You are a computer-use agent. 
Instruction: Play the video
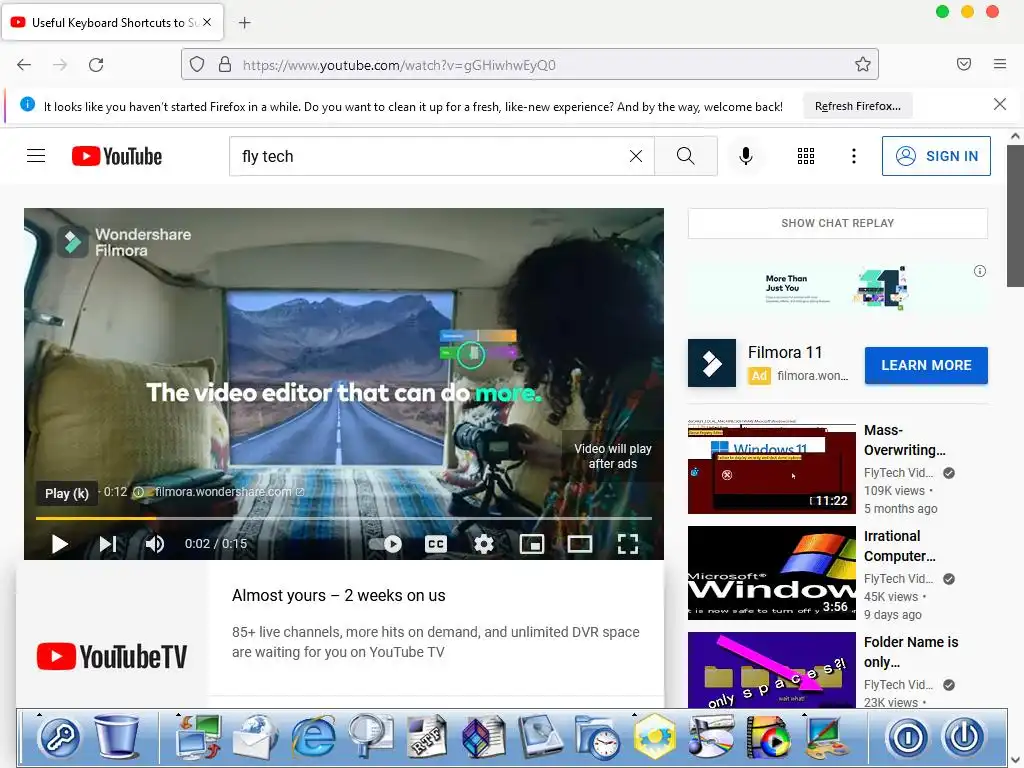(59, 543)
